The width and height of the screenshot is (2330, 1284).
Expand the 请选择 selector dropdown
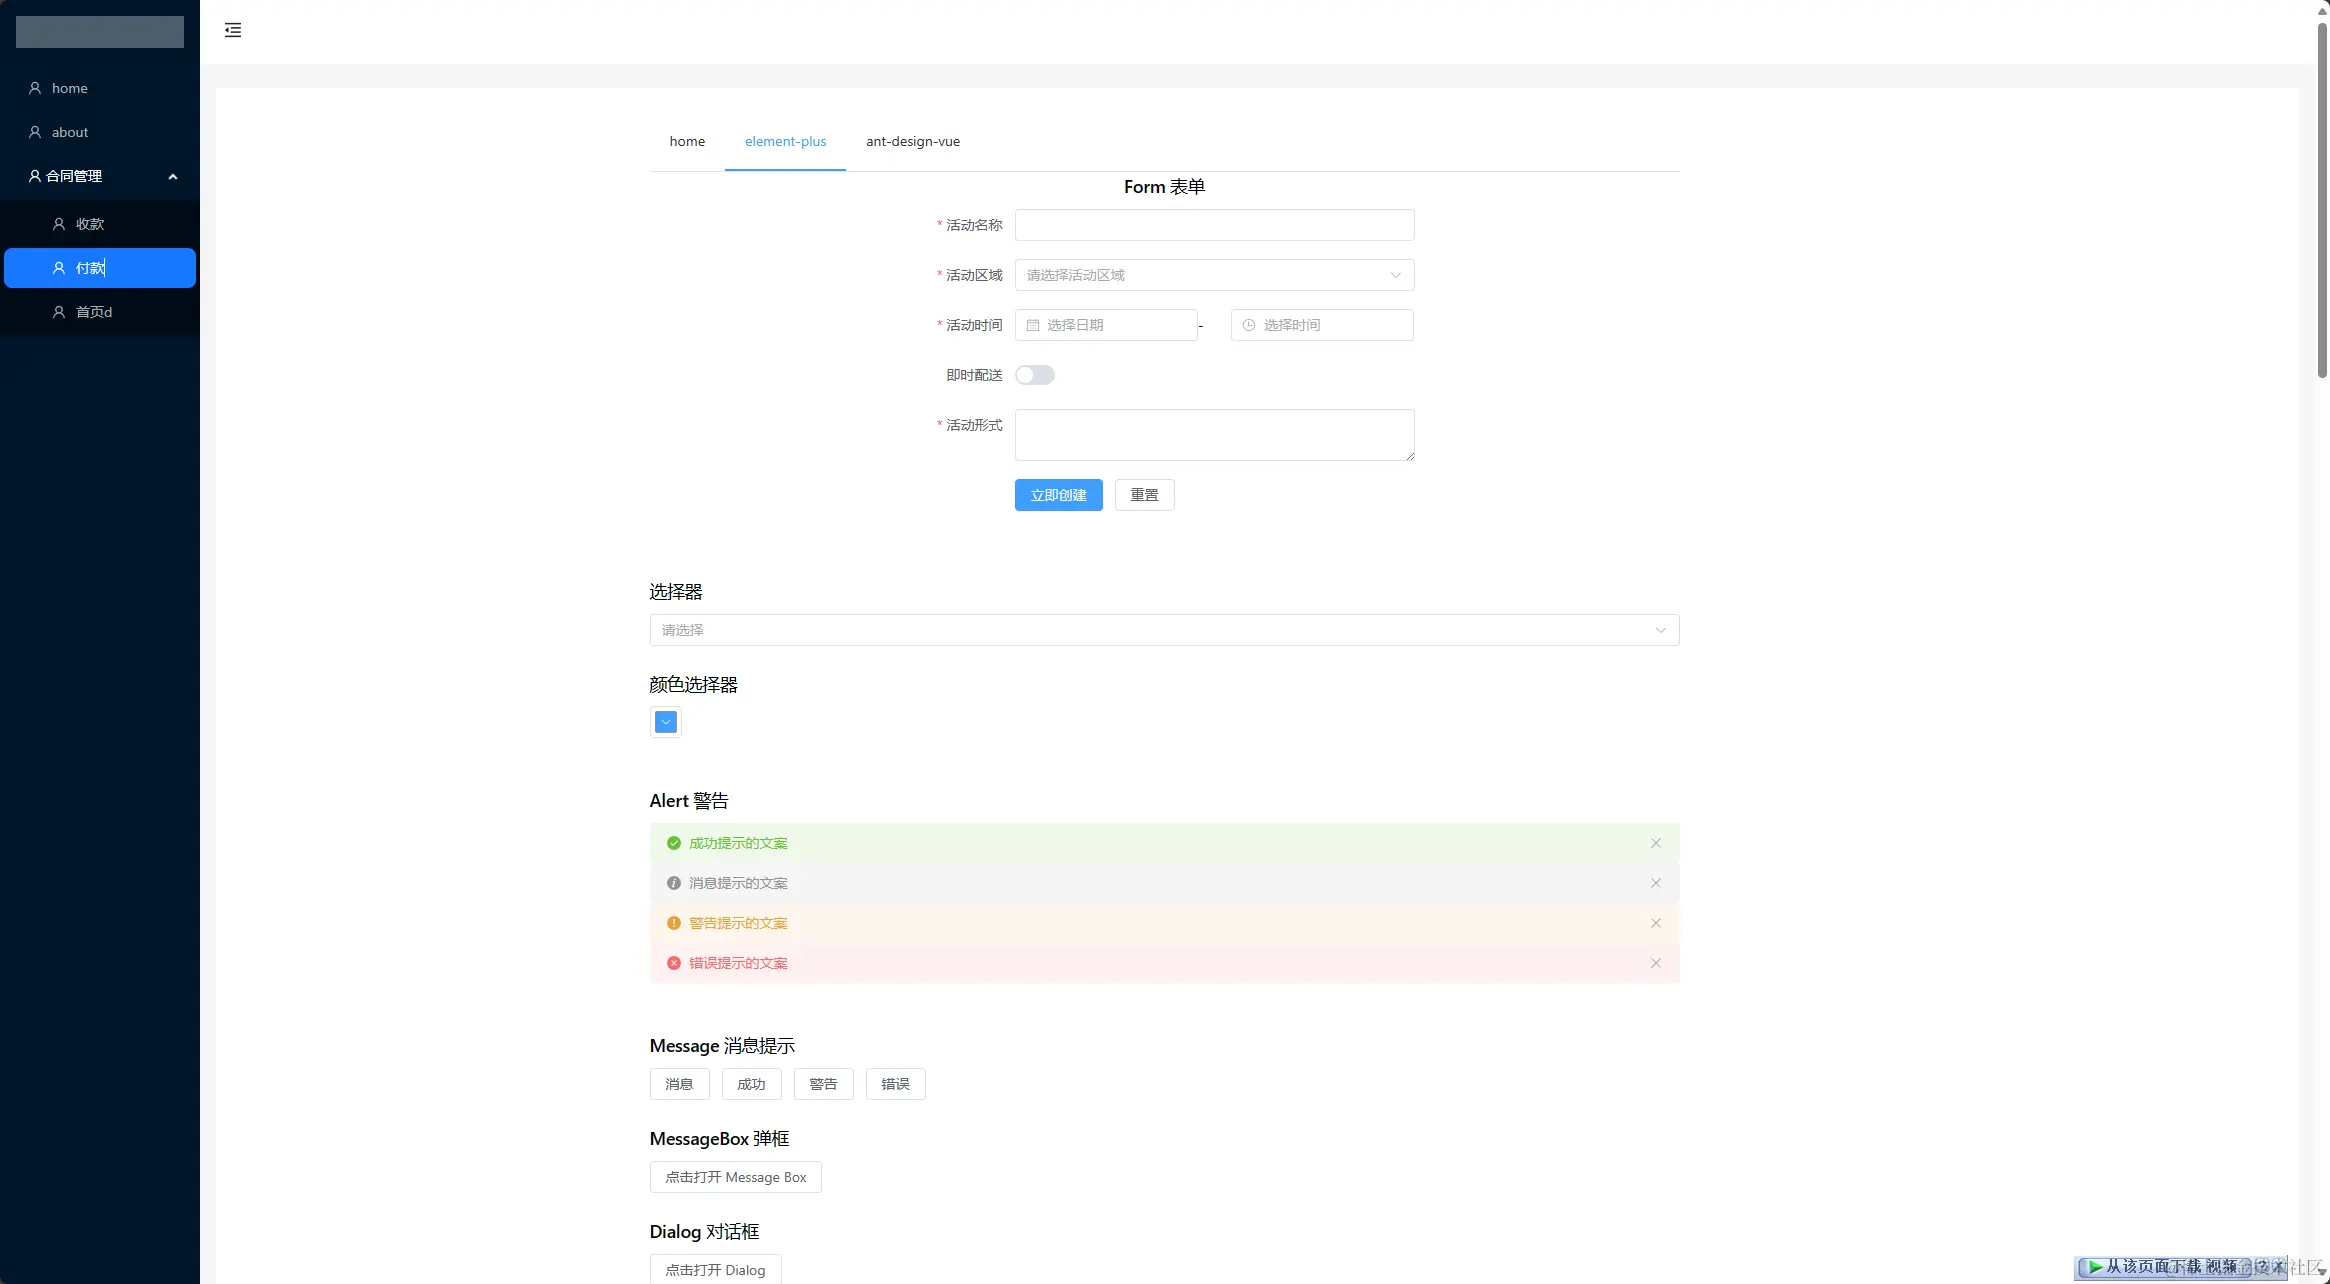click(1164, 630)
